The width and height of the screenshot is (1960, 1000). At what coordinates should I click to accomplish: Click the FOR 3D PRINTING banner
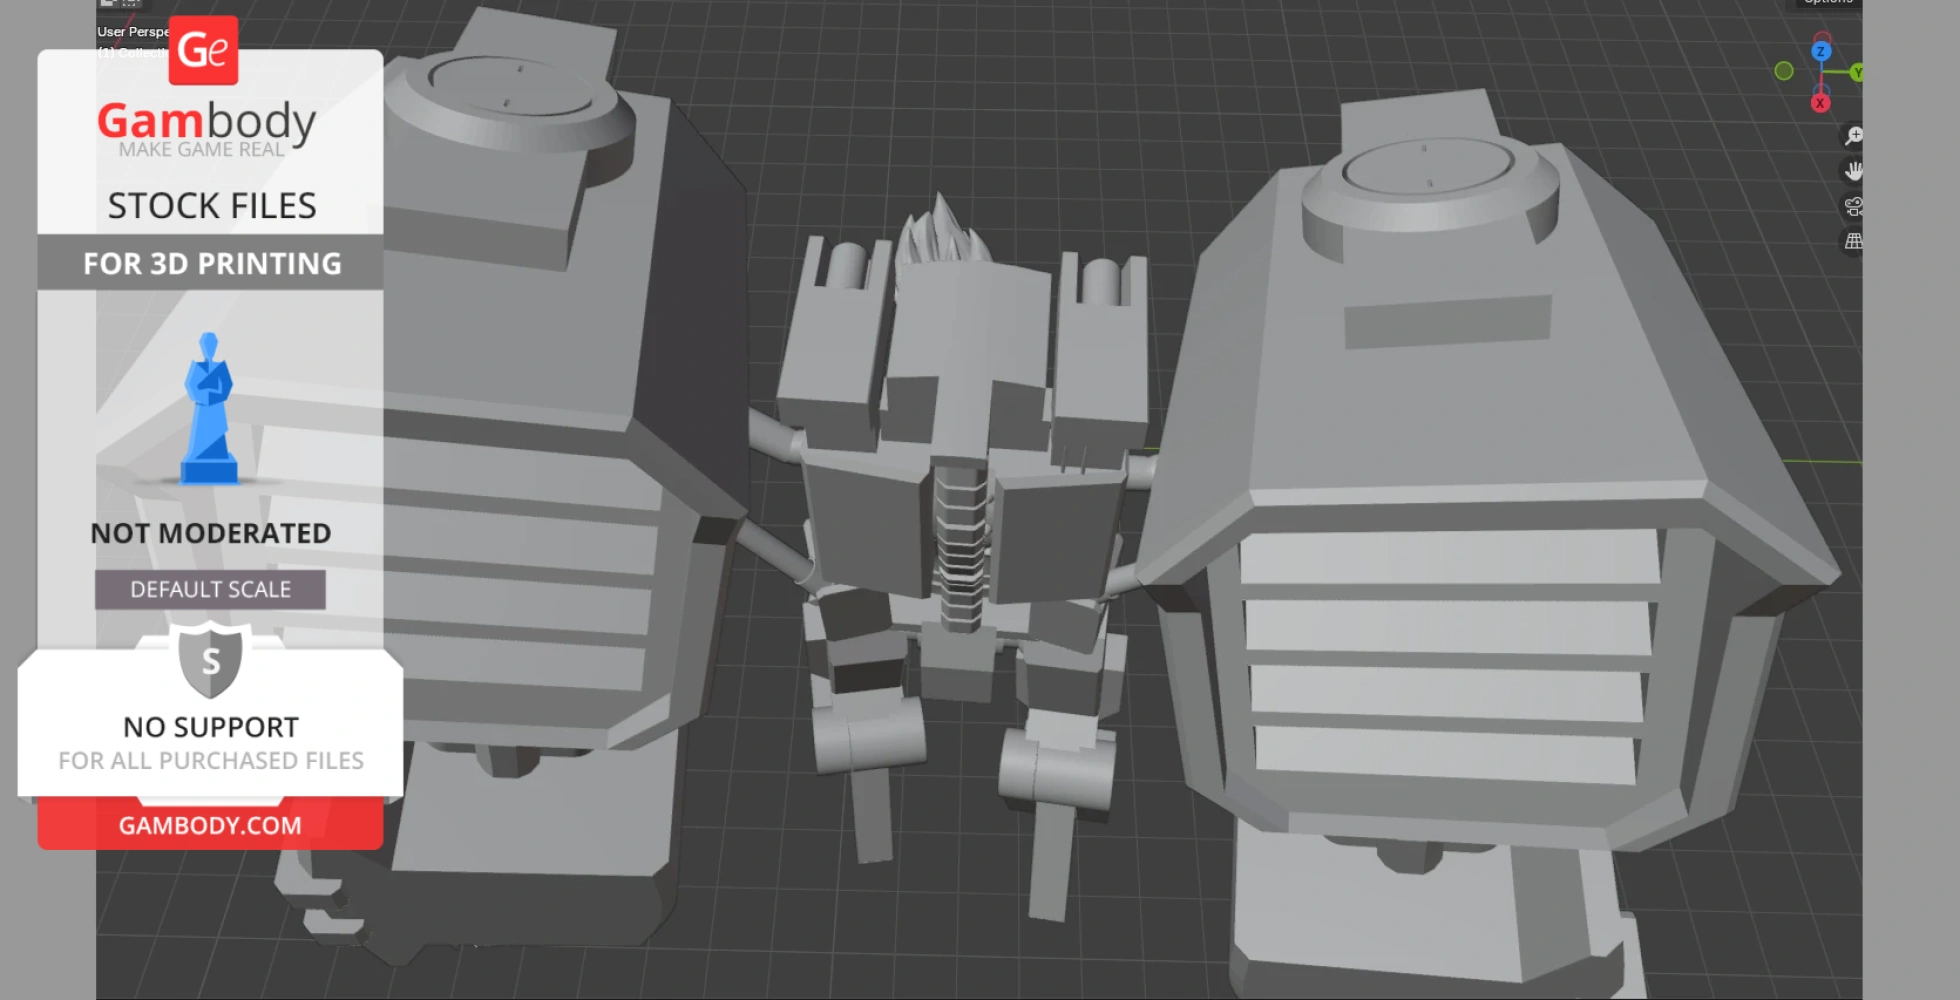[x=211, y=263]
